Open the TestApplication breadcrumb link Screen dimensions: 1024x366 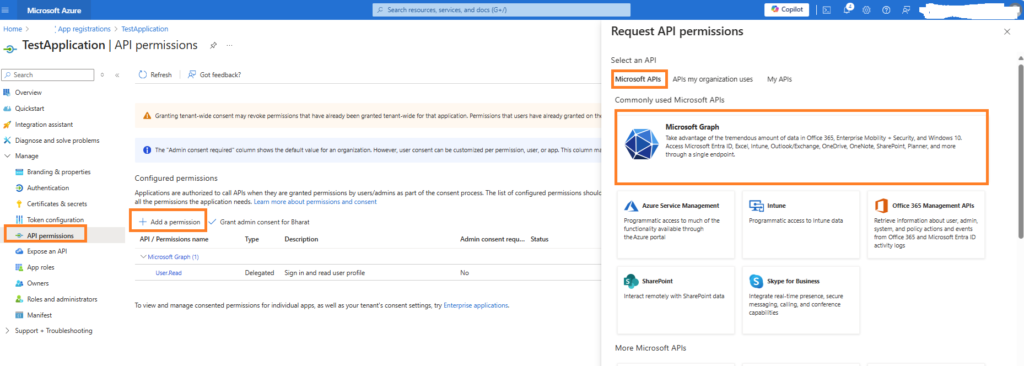[144, 29]
